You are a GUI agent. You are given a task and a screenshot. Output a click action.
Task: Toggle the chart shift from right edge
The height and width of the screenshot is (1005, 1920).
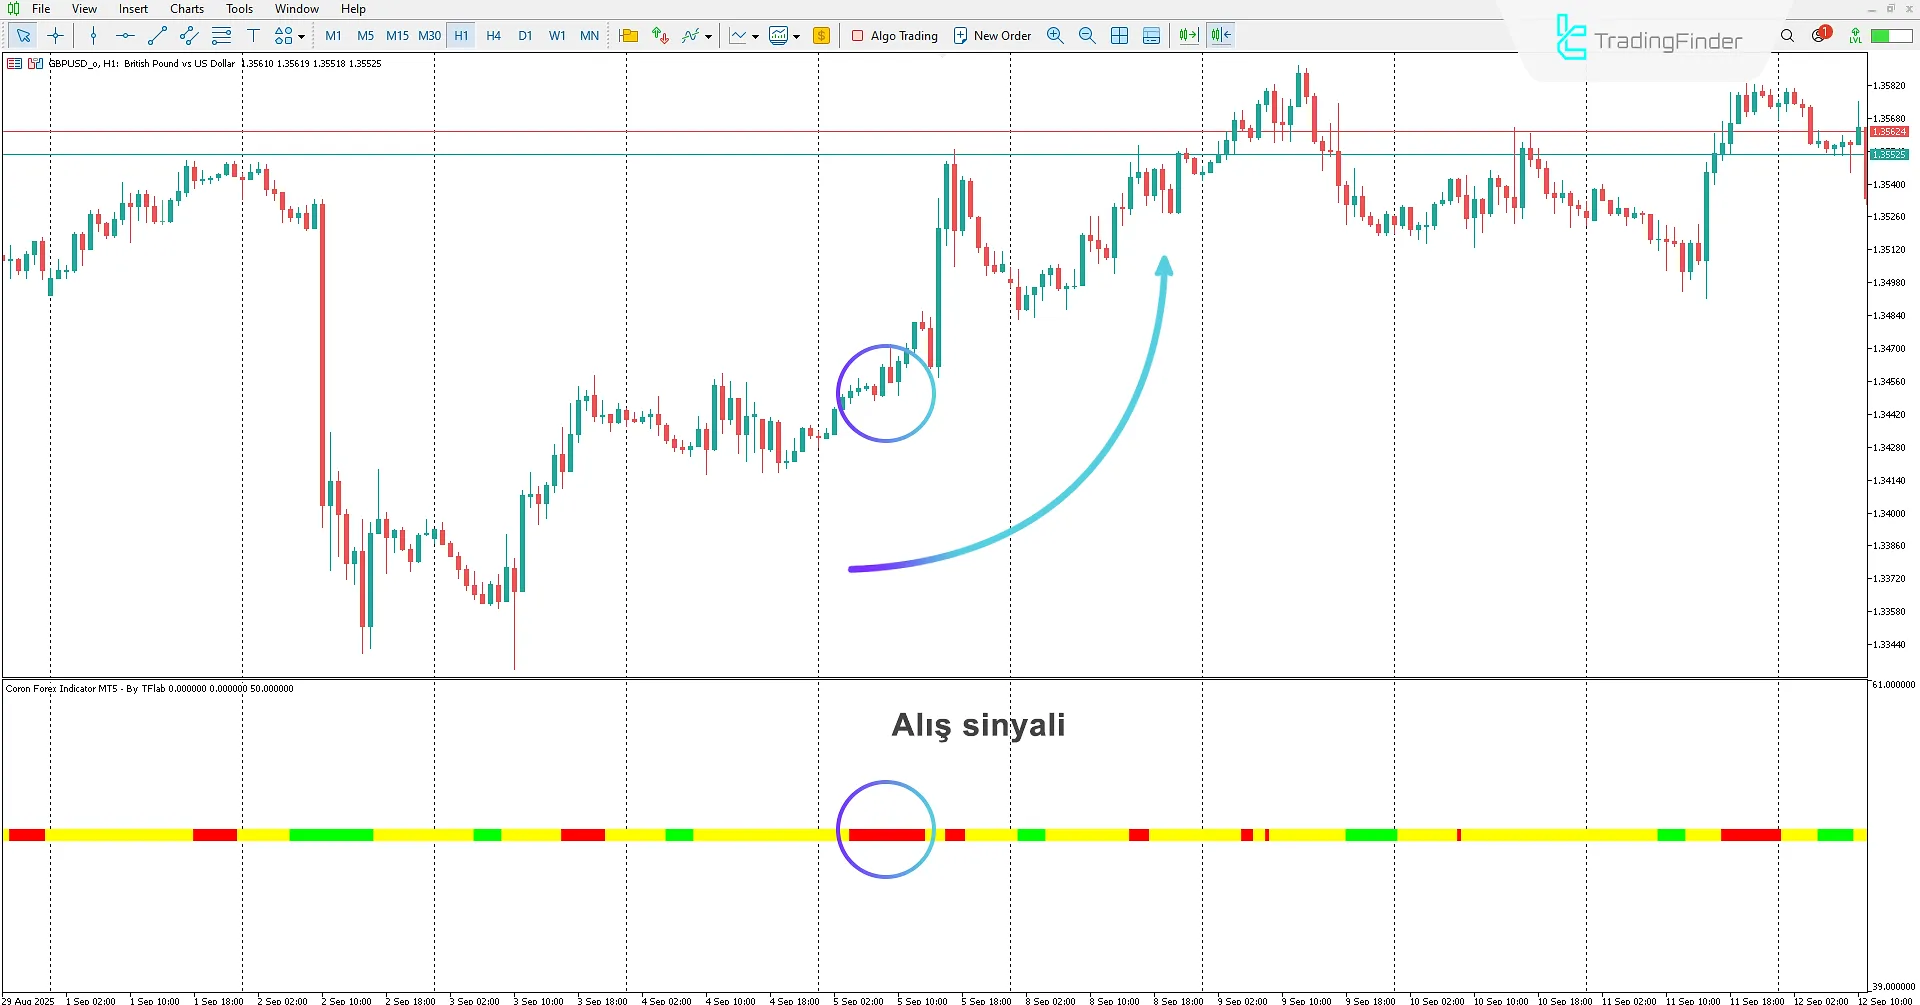pyautogui.click(x=1219, y=35)
